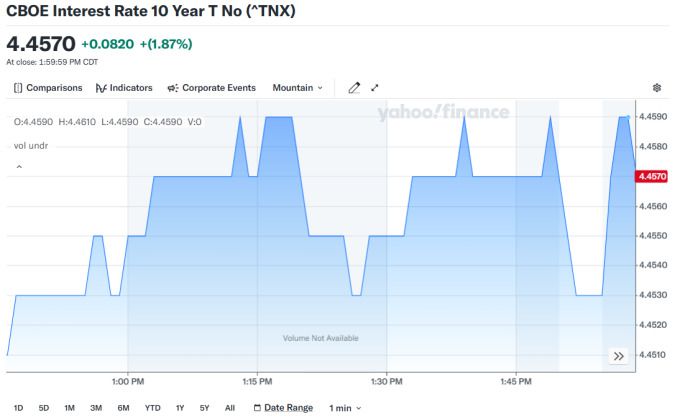Switch to the 5D range
This screenshot has height=420, width=680.
point(44,408)
